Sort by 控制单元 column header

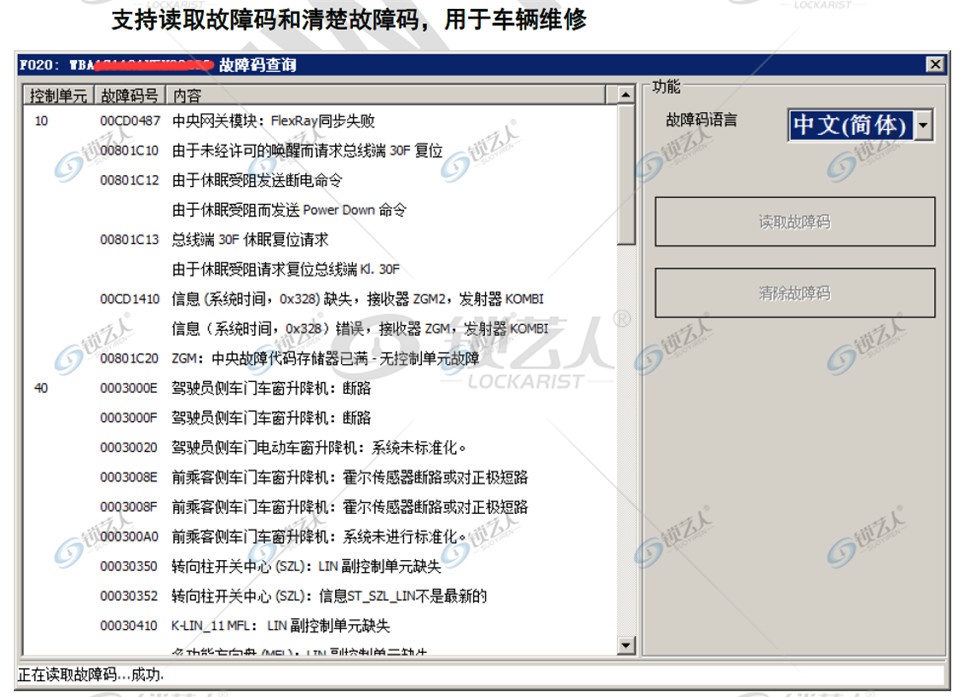click(59, 96)
